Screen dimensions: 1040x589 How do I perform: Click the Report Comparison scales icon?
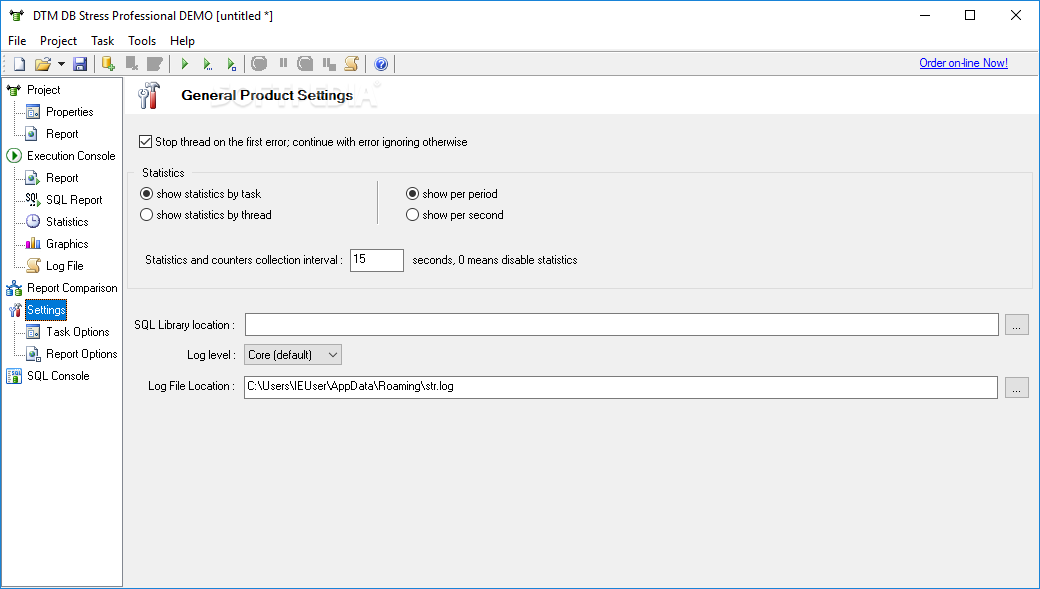[14, 288]
